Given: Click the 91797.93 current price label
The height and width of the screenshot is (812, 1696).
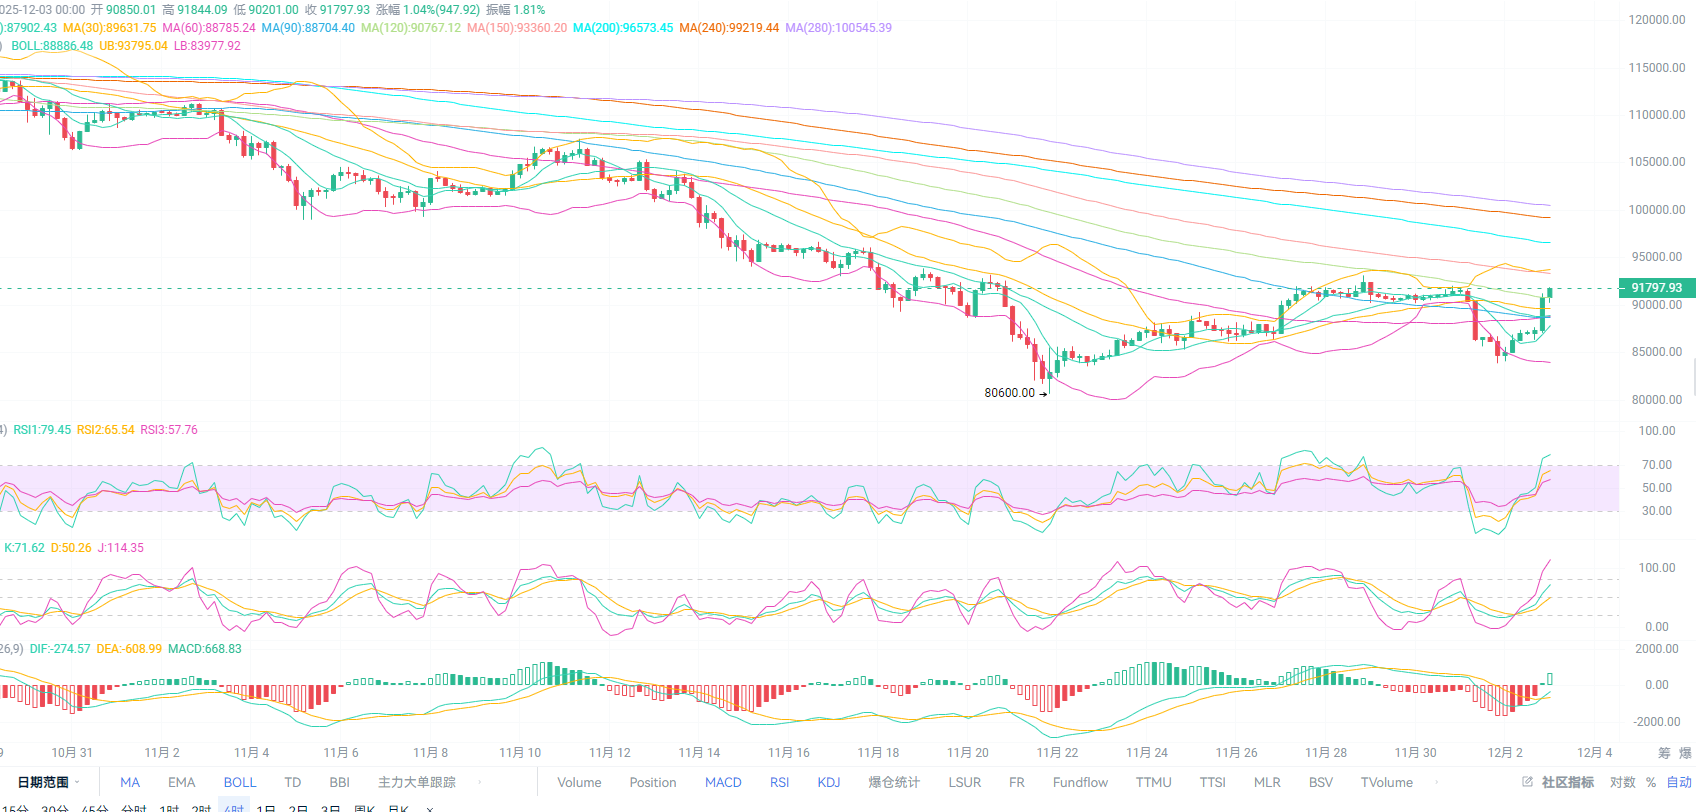Looking at the screenshot, I should [x=1656, y=288].
